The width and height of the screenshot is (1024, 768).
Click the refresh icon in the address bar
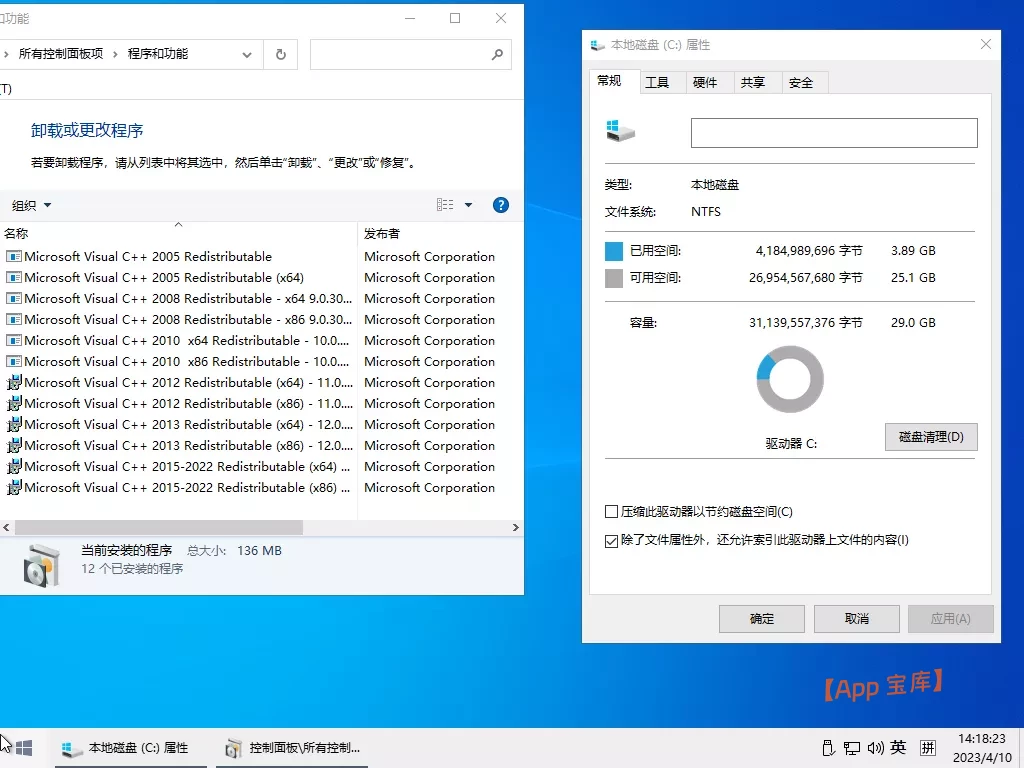[280, 54]
